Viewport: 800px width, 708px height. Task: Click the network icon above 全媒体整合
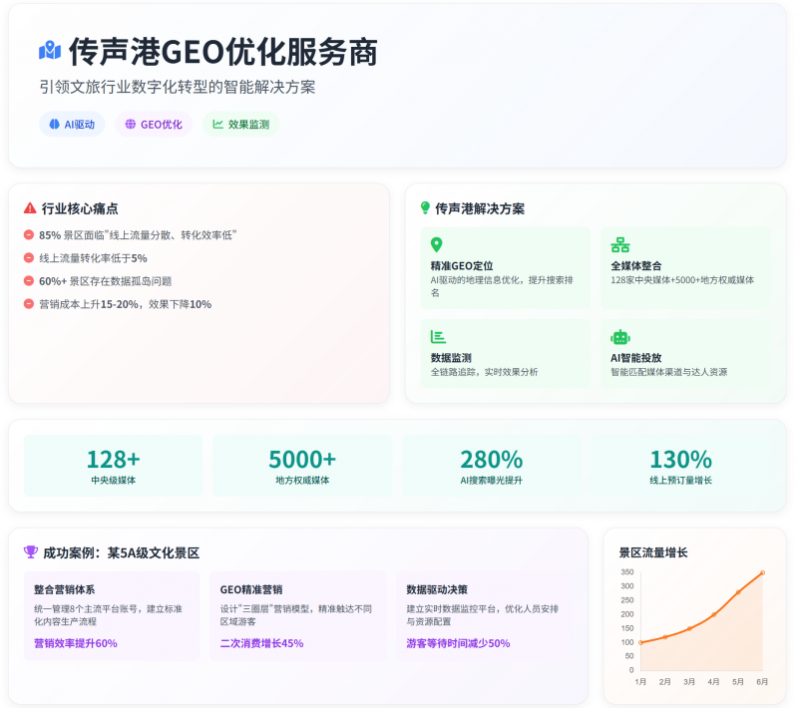(x=620, y=245)
